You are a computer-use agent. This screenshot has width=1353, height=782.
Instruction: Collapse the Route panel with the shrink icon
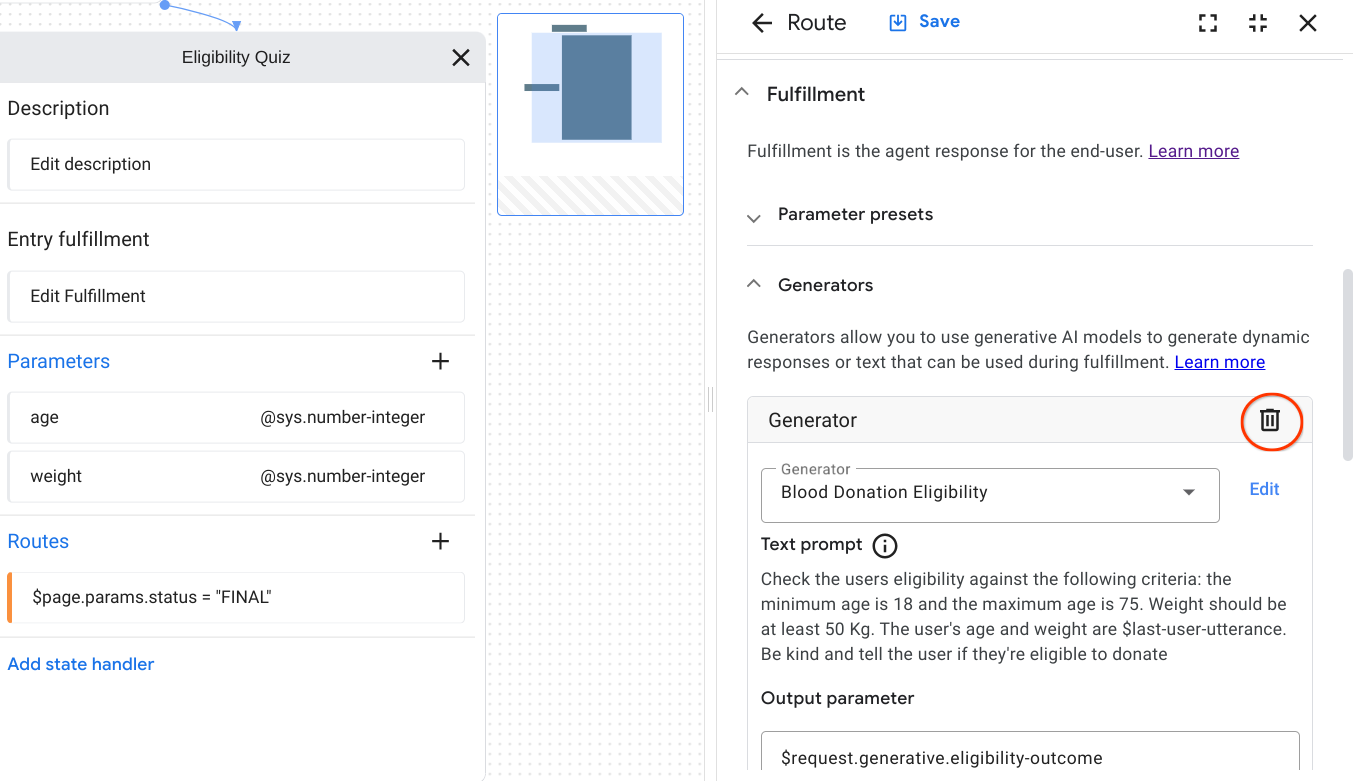(1258, 23)
